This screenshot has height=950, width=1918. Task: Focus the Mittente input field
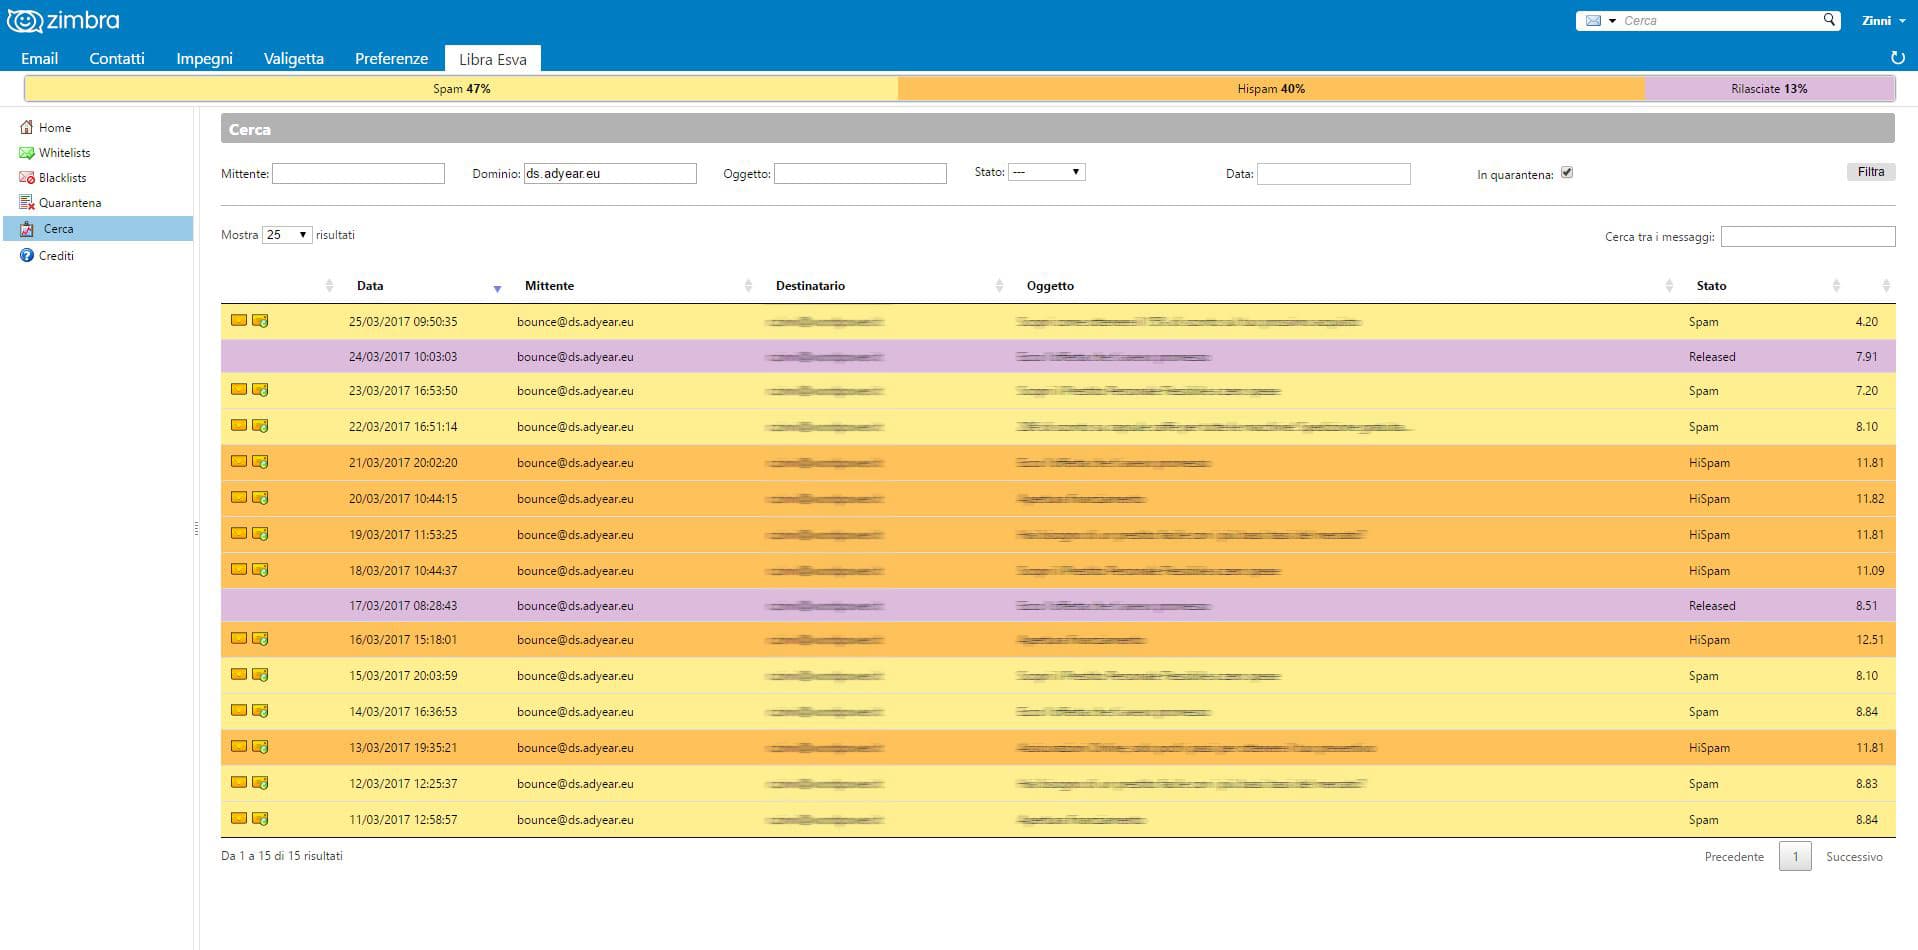coord(358,174)
